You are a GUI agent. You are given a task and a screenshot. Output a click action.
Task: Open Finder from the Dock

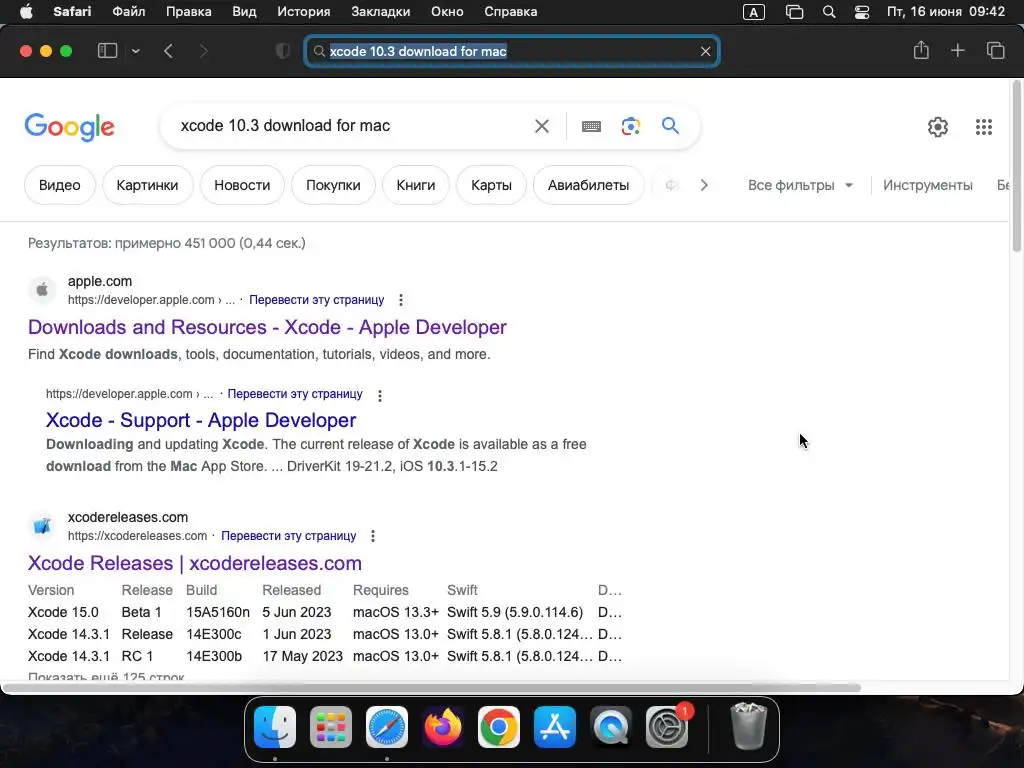point(275,727)
